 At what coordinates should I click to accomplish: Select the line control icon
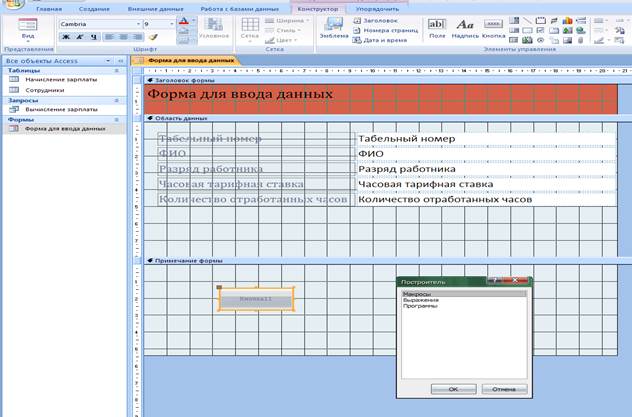527,21
